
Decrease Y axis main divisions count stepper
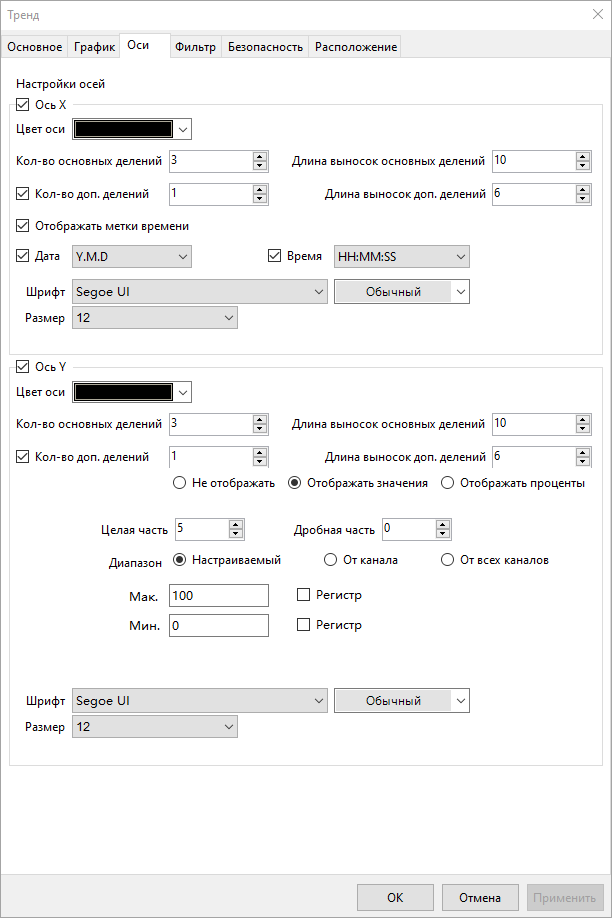(x=260, y=429)
